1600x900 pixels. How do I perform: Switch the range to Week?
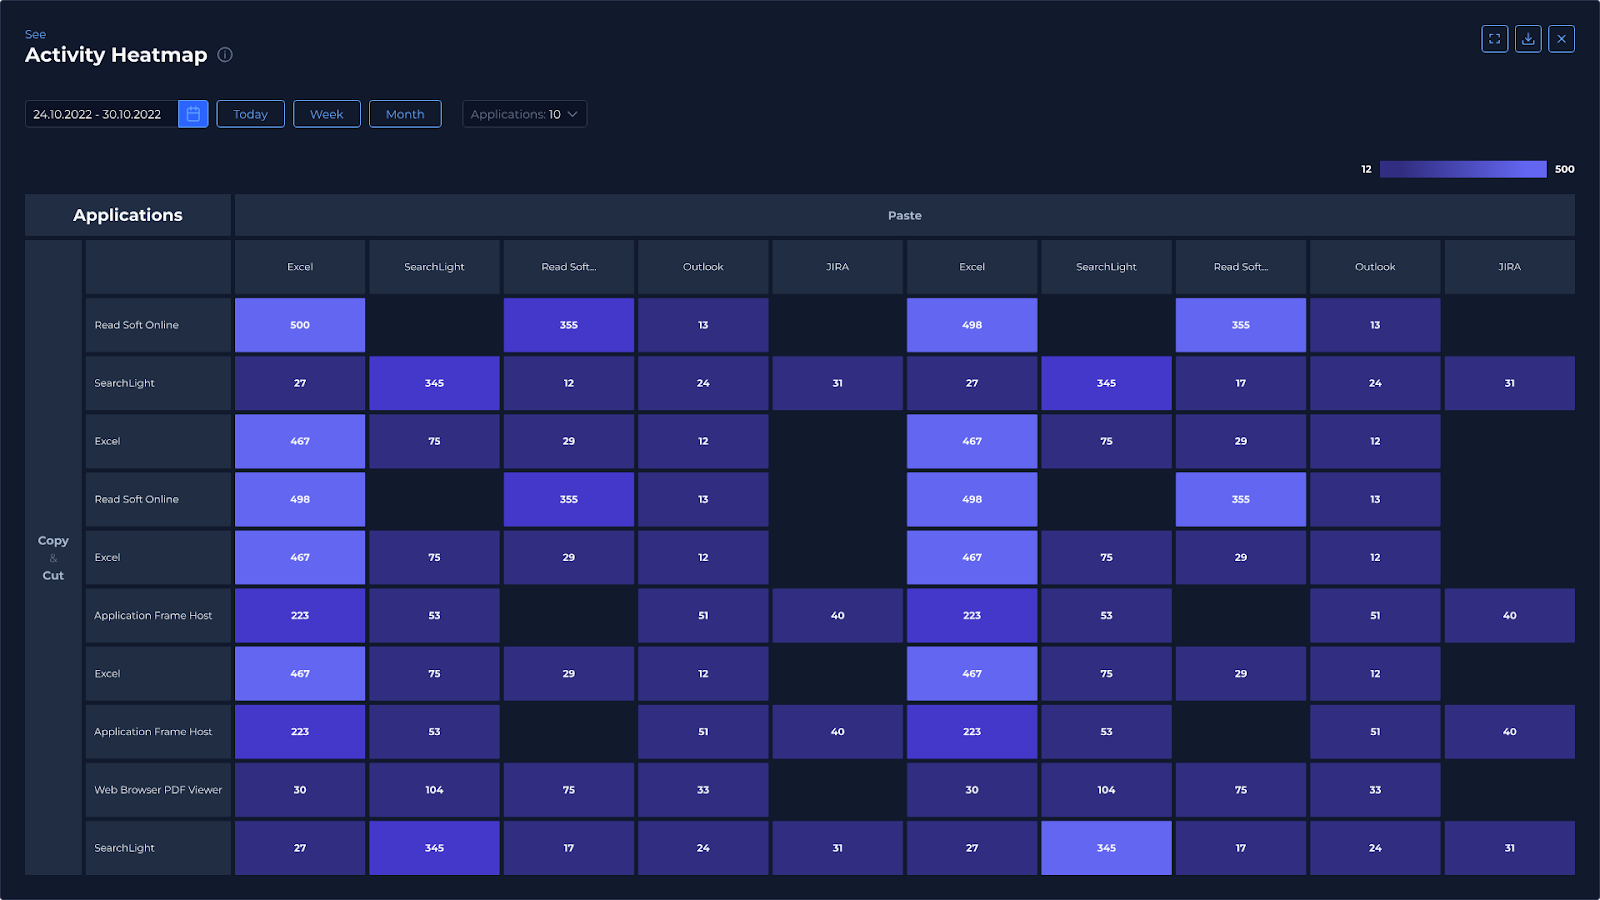click(327, 114)
